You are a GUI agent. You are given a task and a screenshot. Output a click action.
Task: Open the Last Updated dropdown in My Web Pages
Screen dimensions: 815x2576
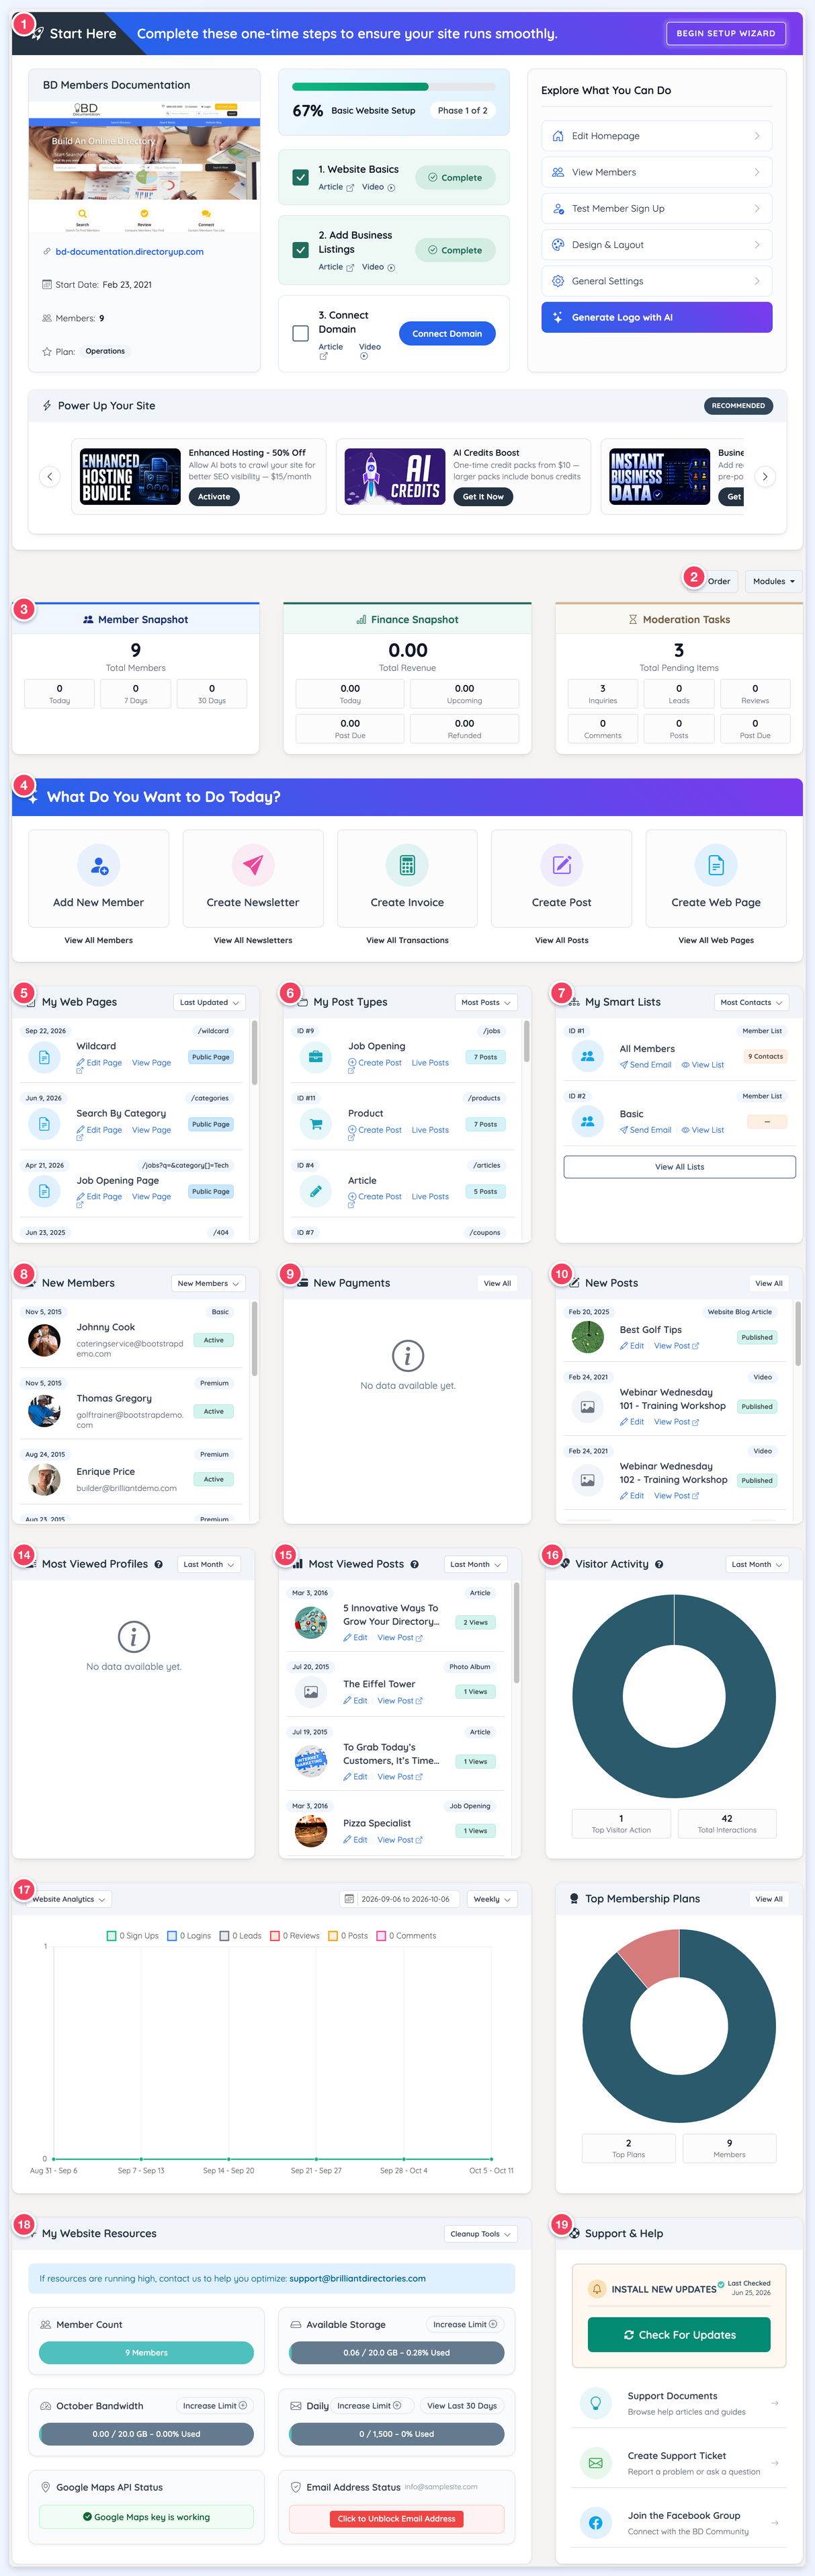click(x=209, y=1002)
